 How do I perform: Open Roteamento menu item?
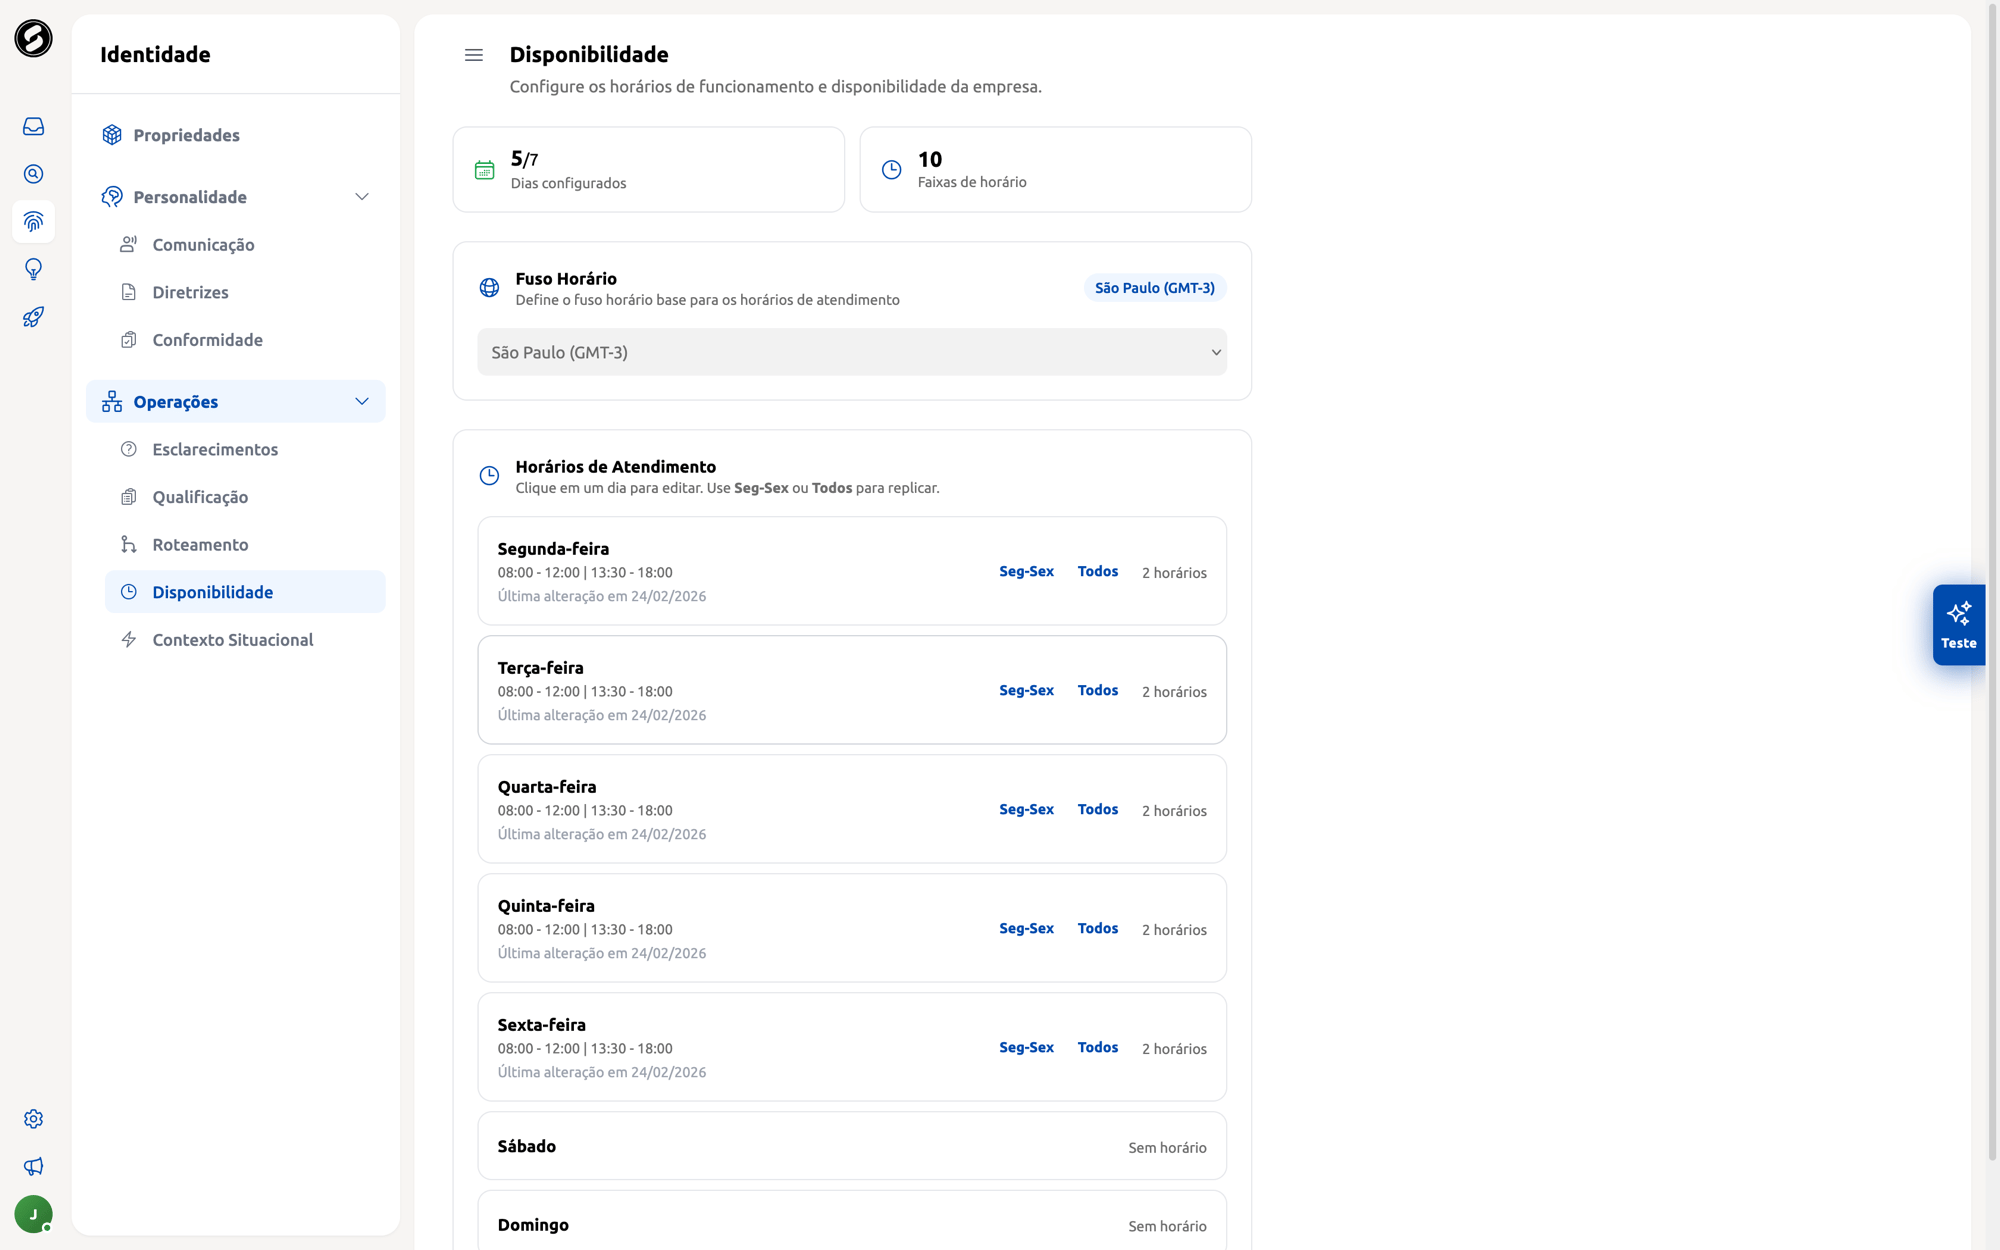pos(245,544)
